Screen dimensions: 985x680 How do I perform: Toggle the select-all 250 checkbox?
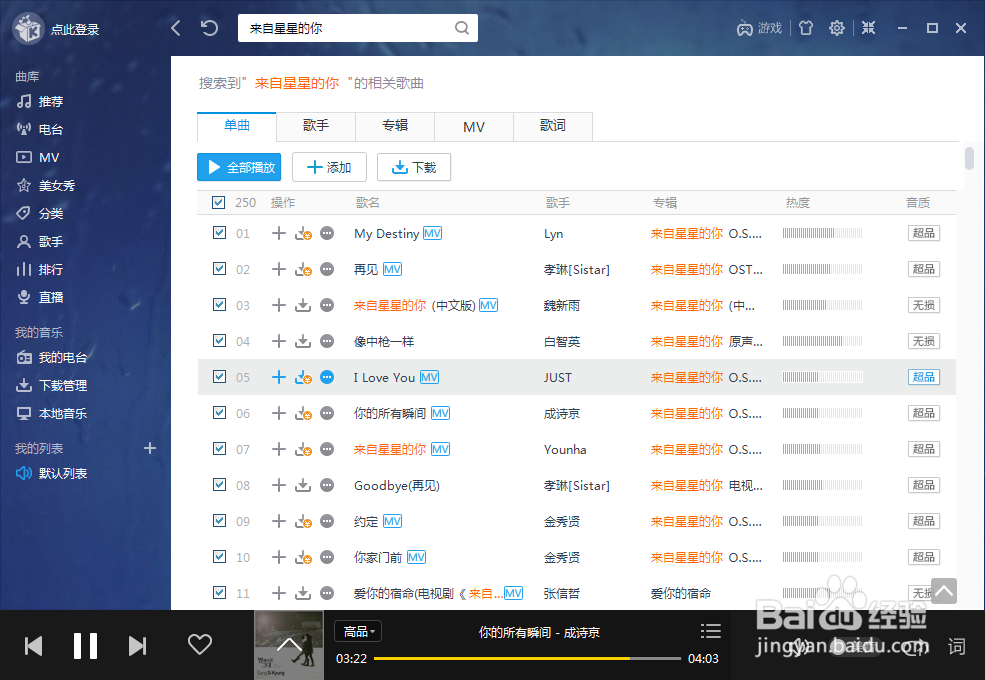coord(219,202)
